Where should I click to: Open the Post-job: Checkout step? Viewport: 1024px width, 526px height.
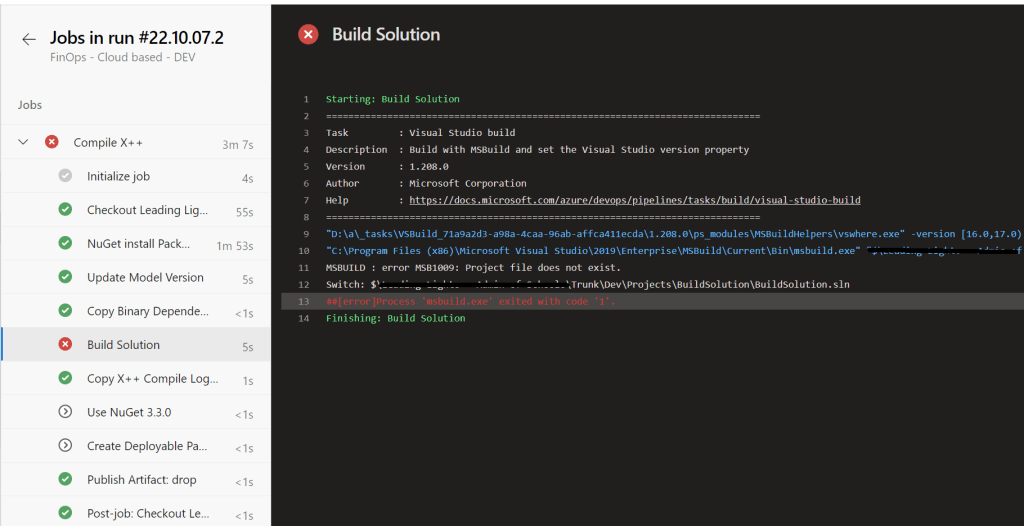[x=148, y=514]
